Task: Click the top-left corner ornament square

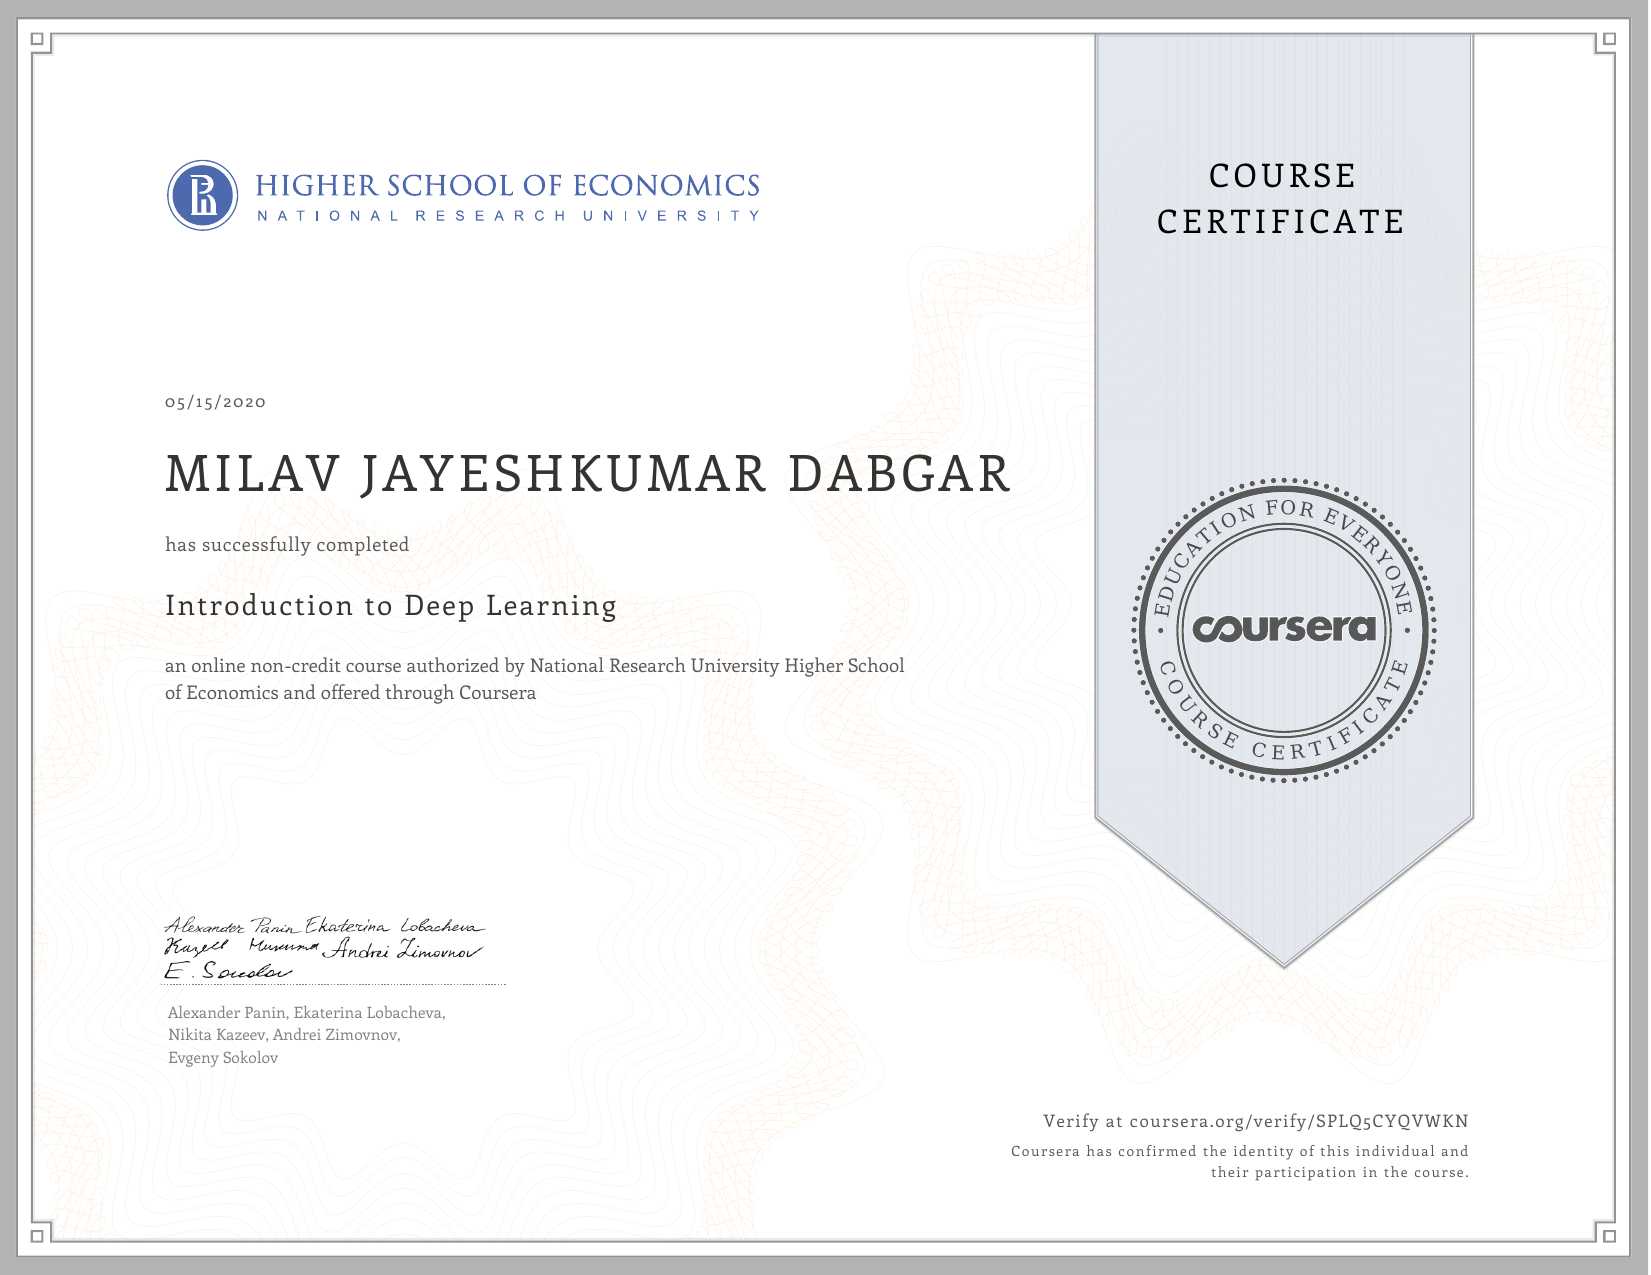Action: 38,40
